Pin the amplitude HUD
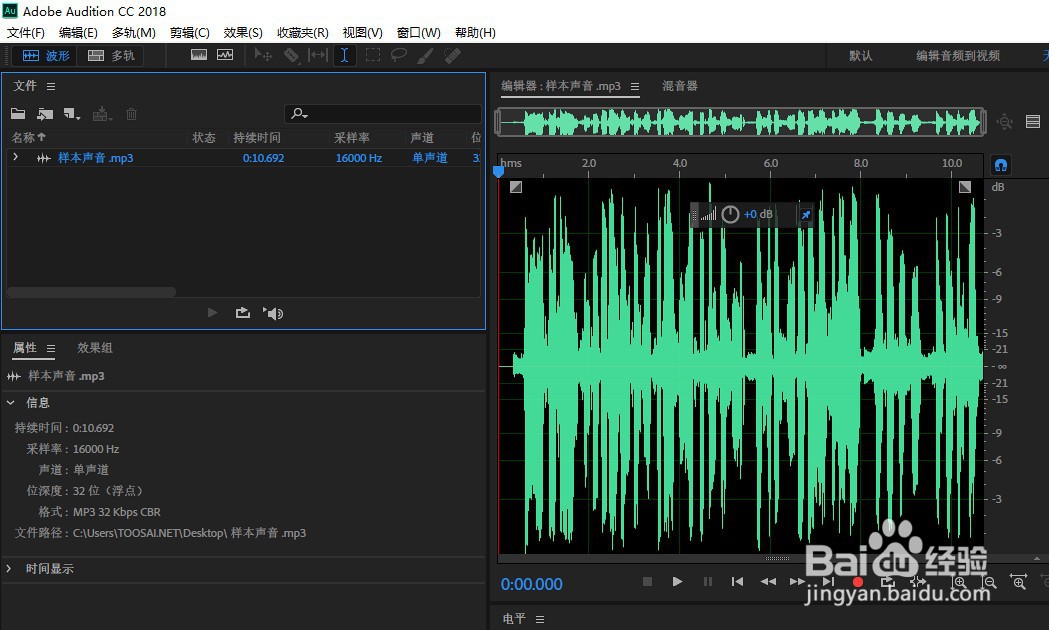The width and height of the screenshot is (1049, 630). coord(806,215)
